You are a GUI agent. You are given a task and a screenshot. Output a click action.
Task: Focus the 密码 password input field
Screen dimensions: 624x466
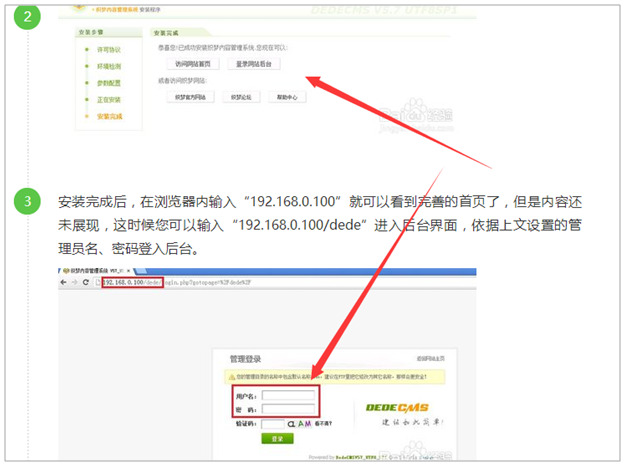coord(290,409)
